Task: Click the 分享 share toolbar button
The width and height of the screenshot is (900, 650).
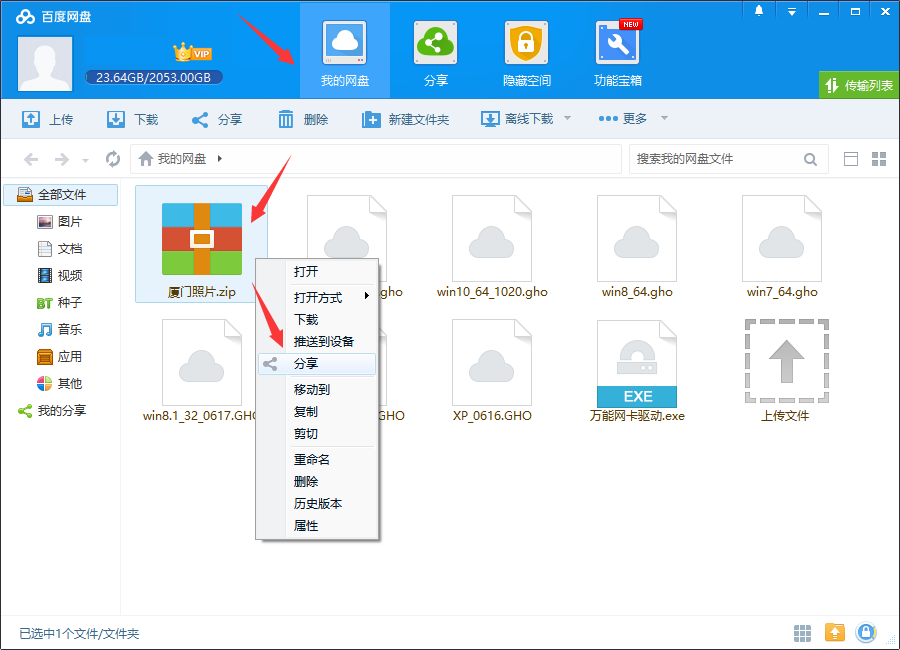Action: tap(217, 119)
